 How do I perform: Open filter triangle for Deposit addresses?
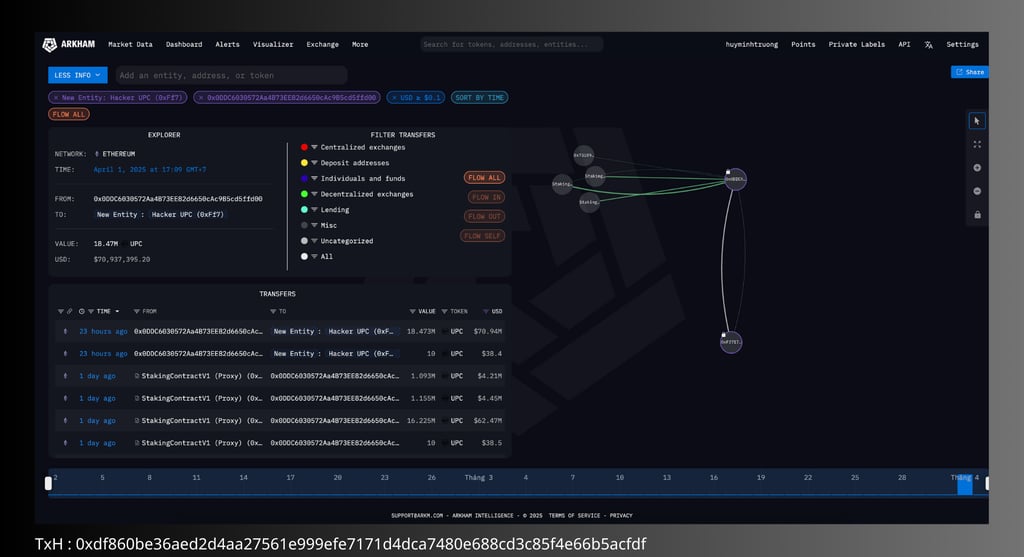(x=314, y=163)
